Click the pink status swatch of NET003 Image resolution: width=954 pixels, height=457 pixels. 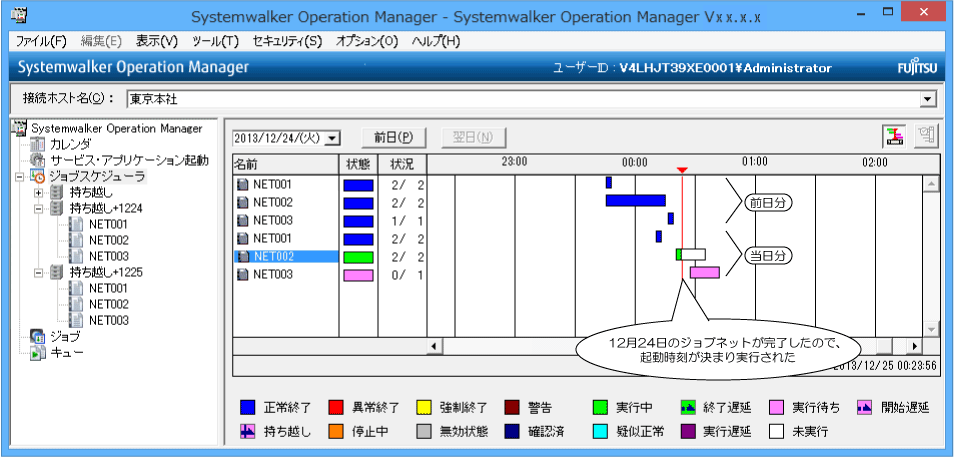click(x=358, y=275)
